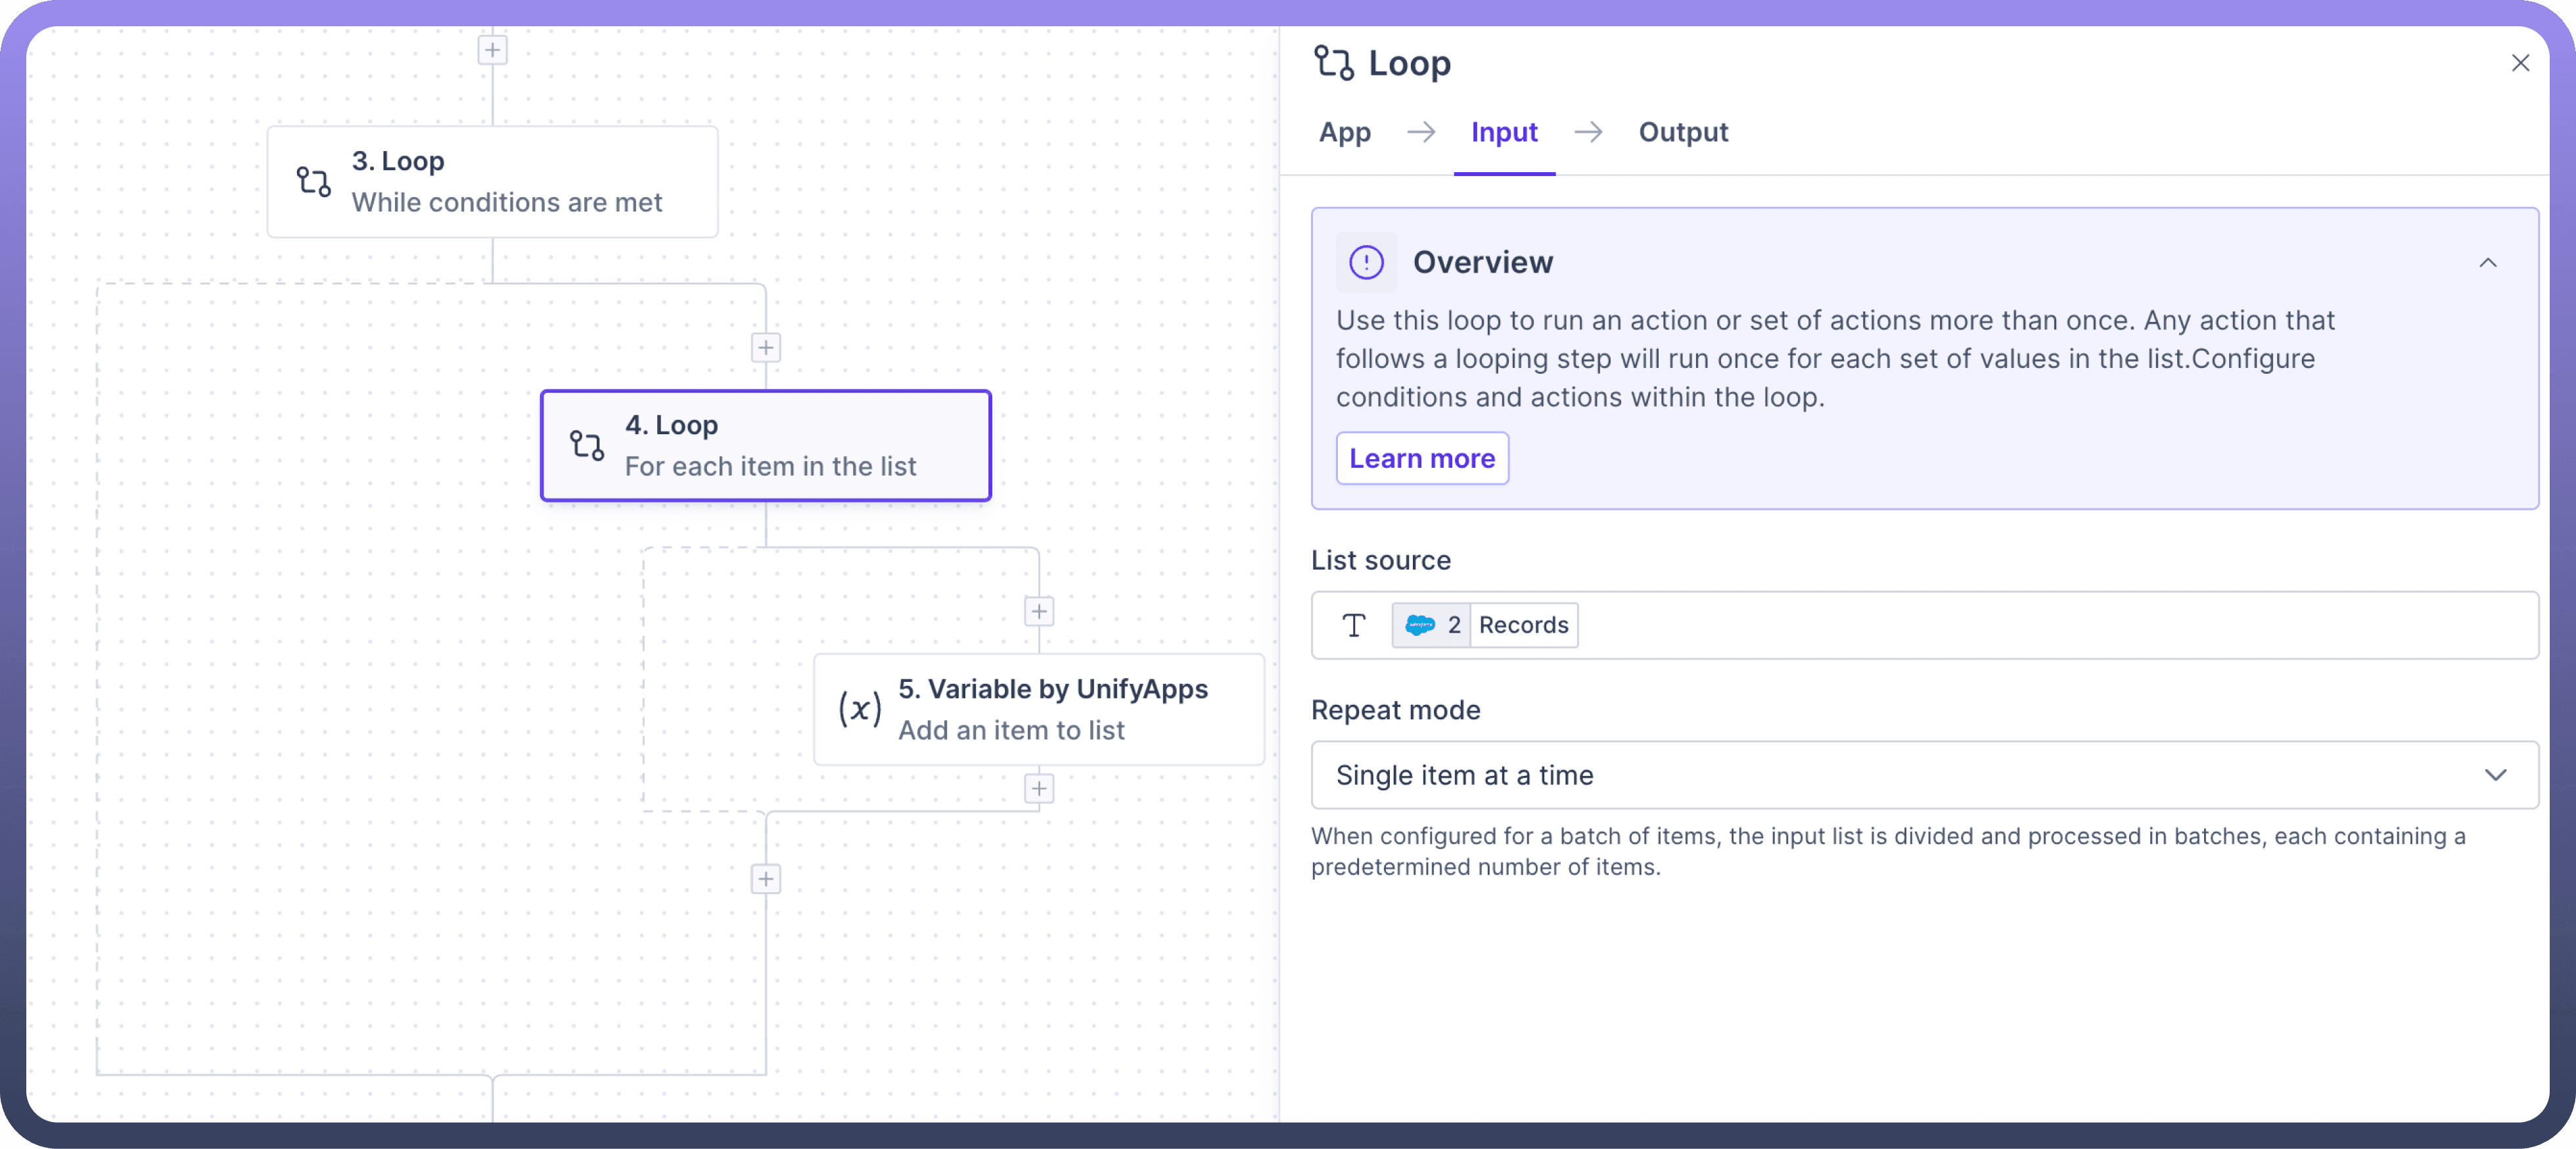Click the Learn more button

point(1421,459)
